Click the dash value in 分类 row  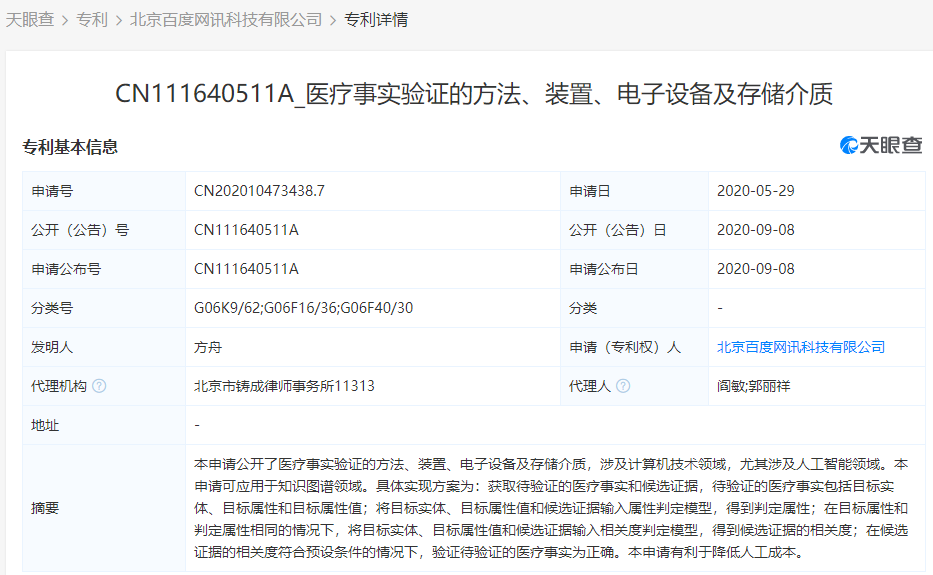click(720, 308)
